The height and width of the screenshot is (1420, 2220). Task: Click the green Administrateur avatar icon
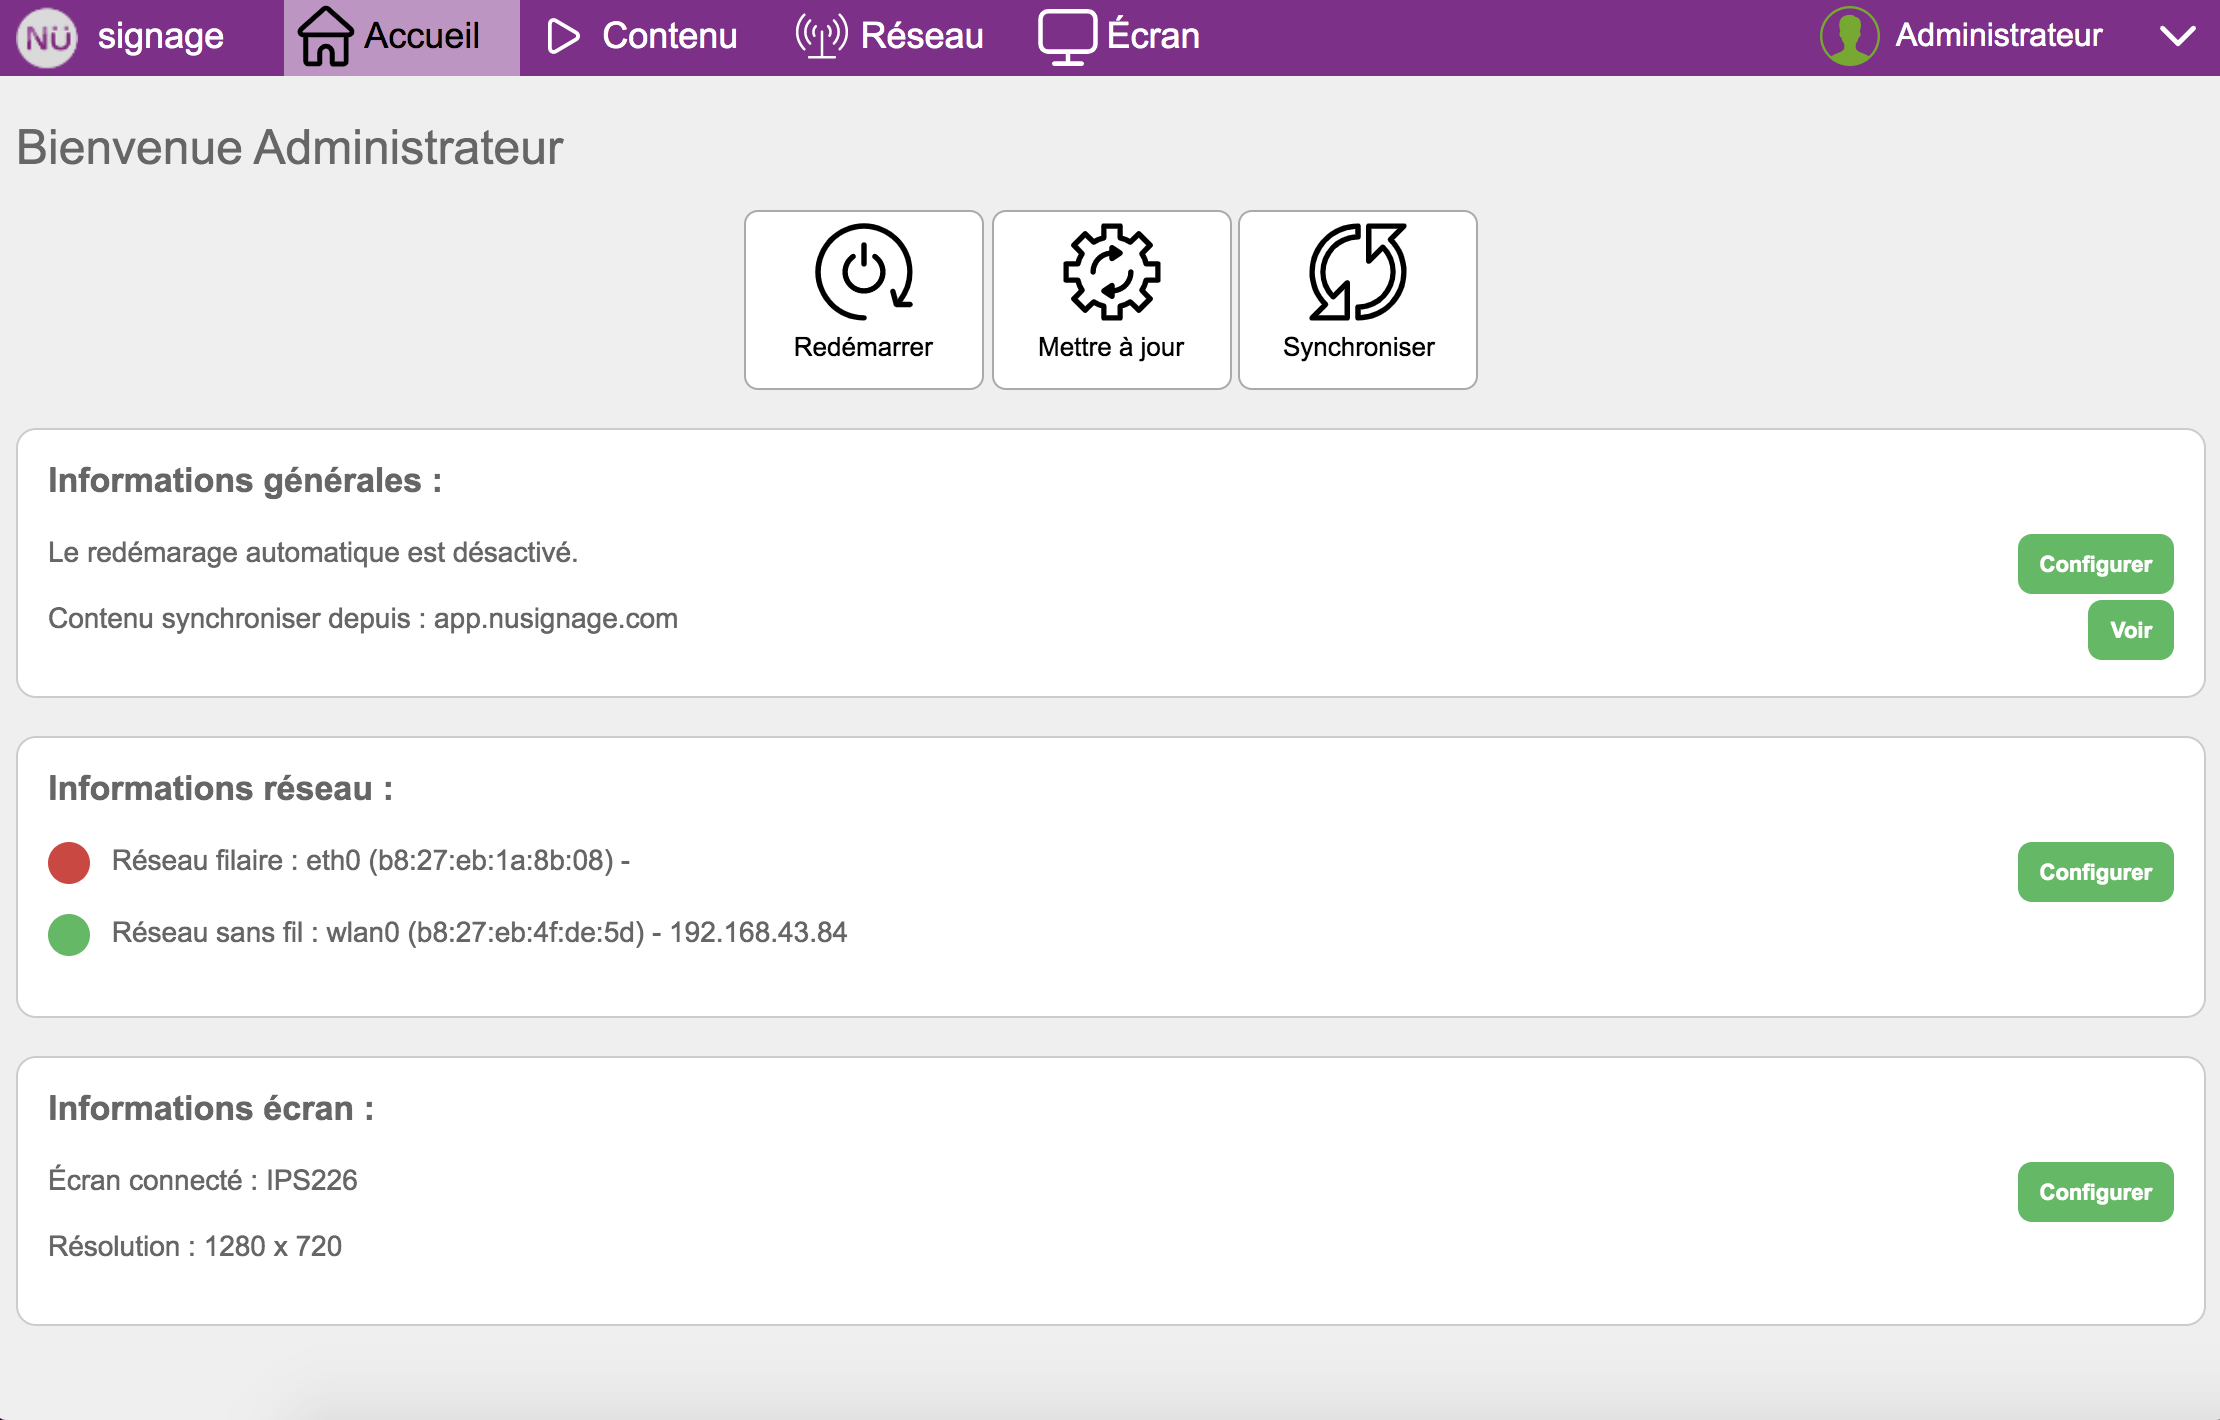[x=1849, y=36]
